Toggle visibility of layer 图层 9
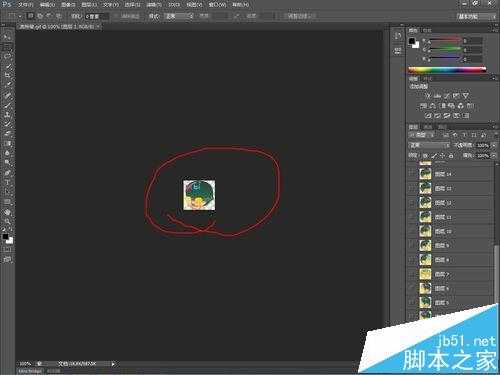This screenshot has height=375, width=500. (x=412, y=245)
